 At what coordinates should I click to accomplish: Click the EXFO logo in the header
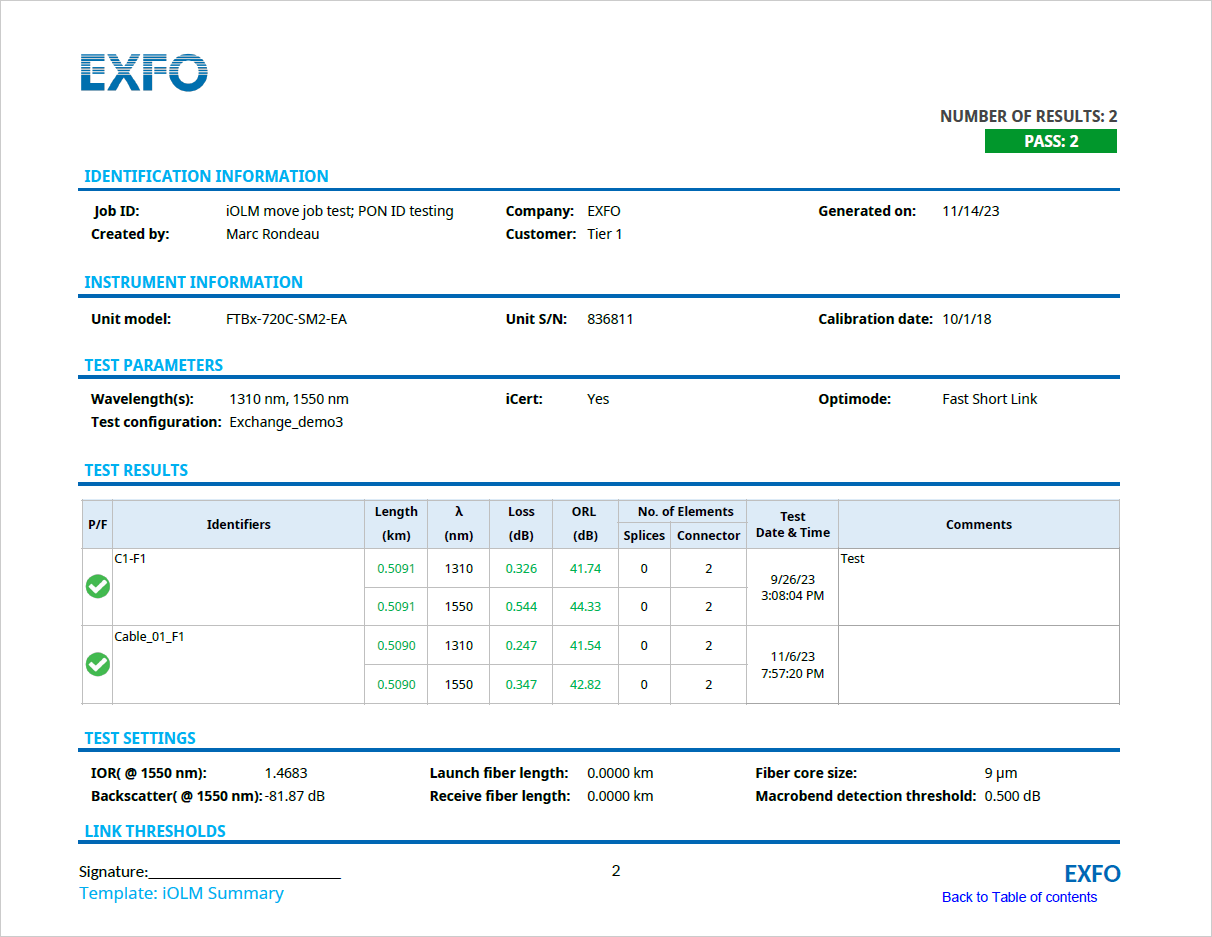[x=144, y=73]
